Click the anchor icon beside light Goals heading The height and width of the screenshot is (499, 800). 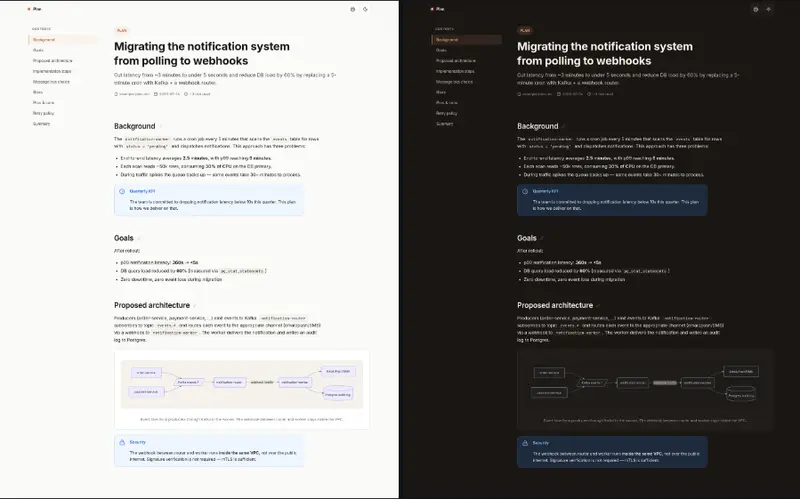point(139,238)
